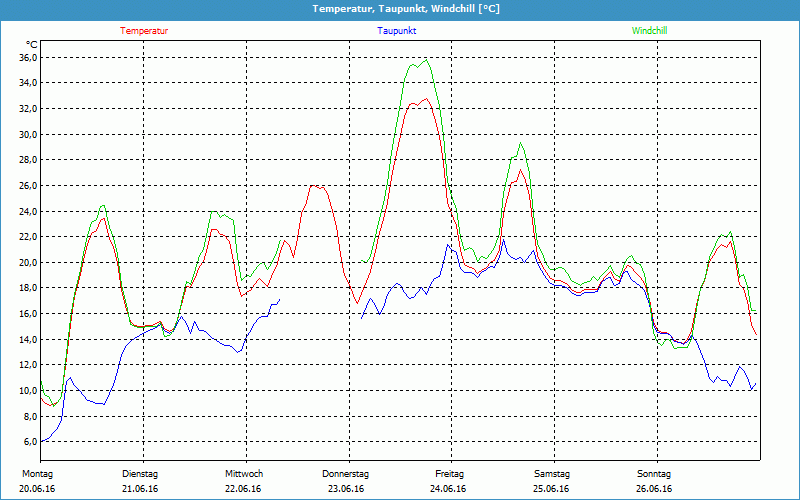Click the 16,0 y-axis value
This screenshot has width=800, height=500.
pos(29,314)
